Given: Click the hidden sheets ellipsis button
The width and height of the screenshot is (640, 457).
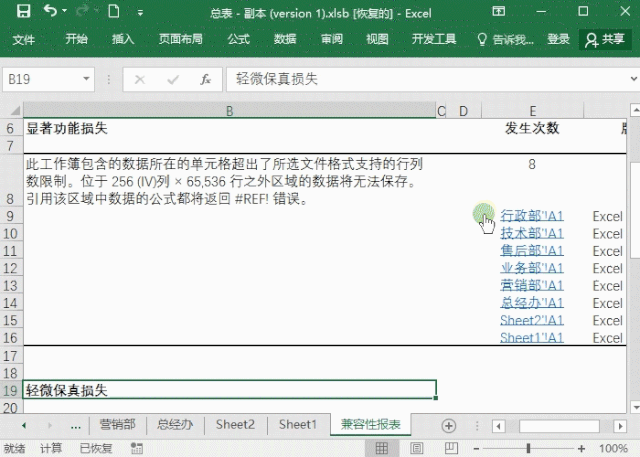Looking at the screenshot, I should coord(76,426).
